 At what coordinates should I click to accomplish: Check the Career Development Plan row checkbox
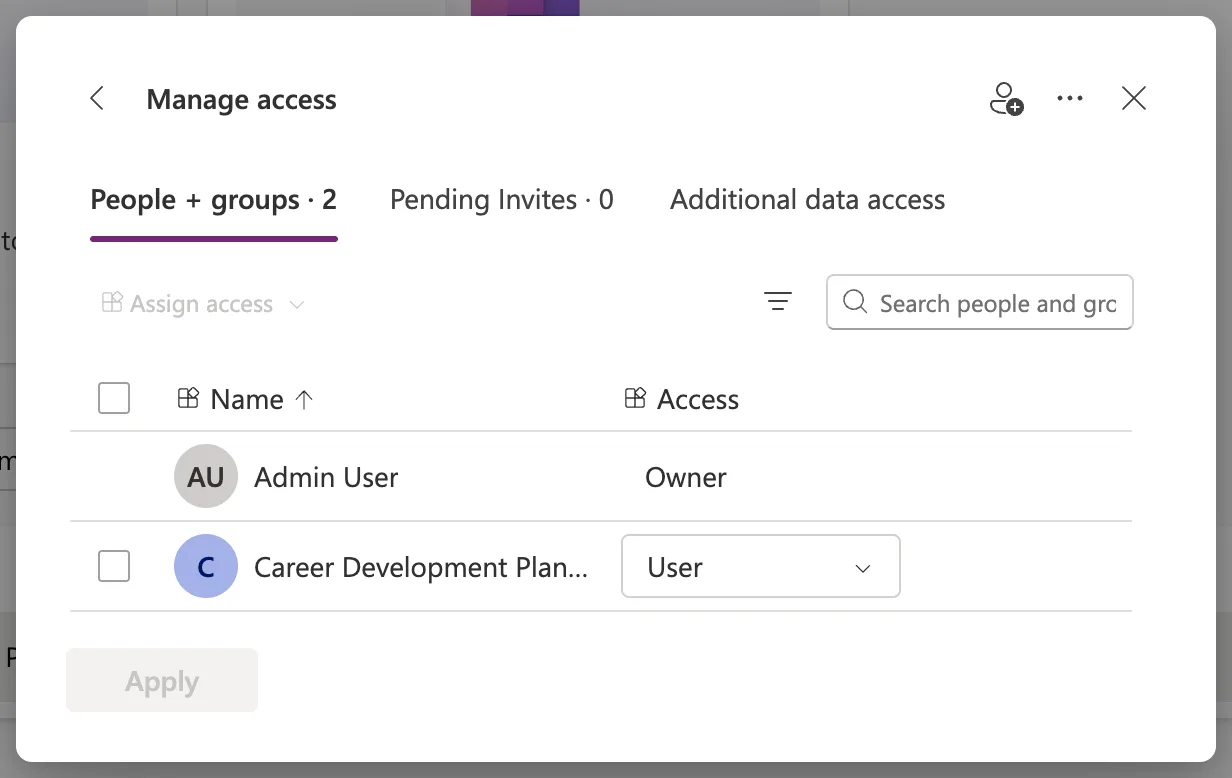114,567
